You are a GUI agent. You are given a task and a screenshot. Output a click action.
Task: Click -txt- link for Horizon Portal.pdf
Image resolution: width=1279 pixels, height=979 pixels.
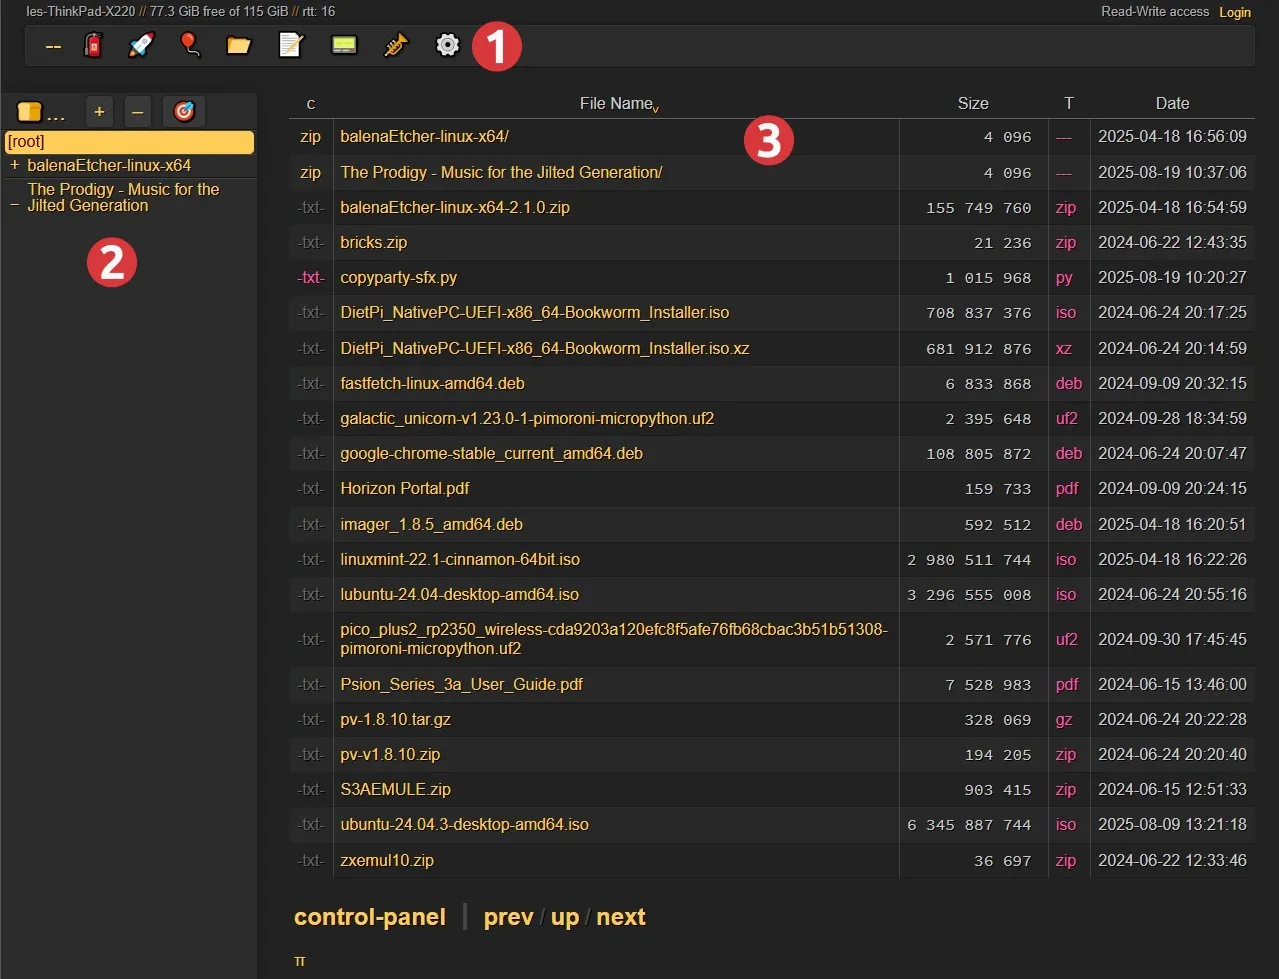(311, 489)
